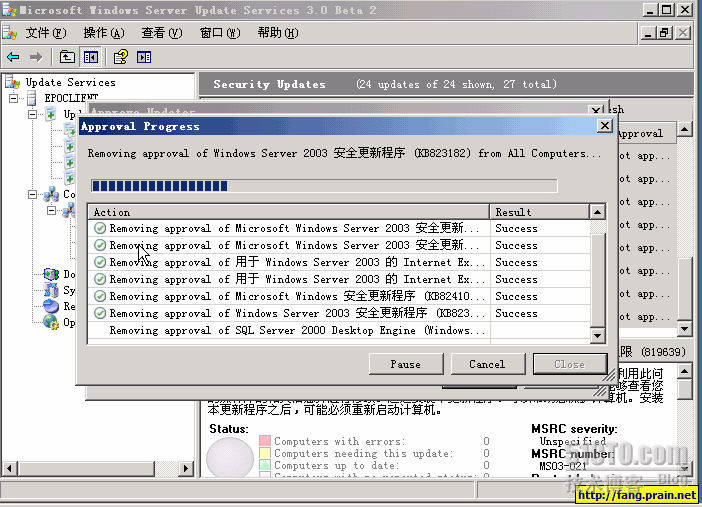Click up arrow of the action list scrollbar
The width and height of the screenshot is (702, 507).
(x=598, y=212)
